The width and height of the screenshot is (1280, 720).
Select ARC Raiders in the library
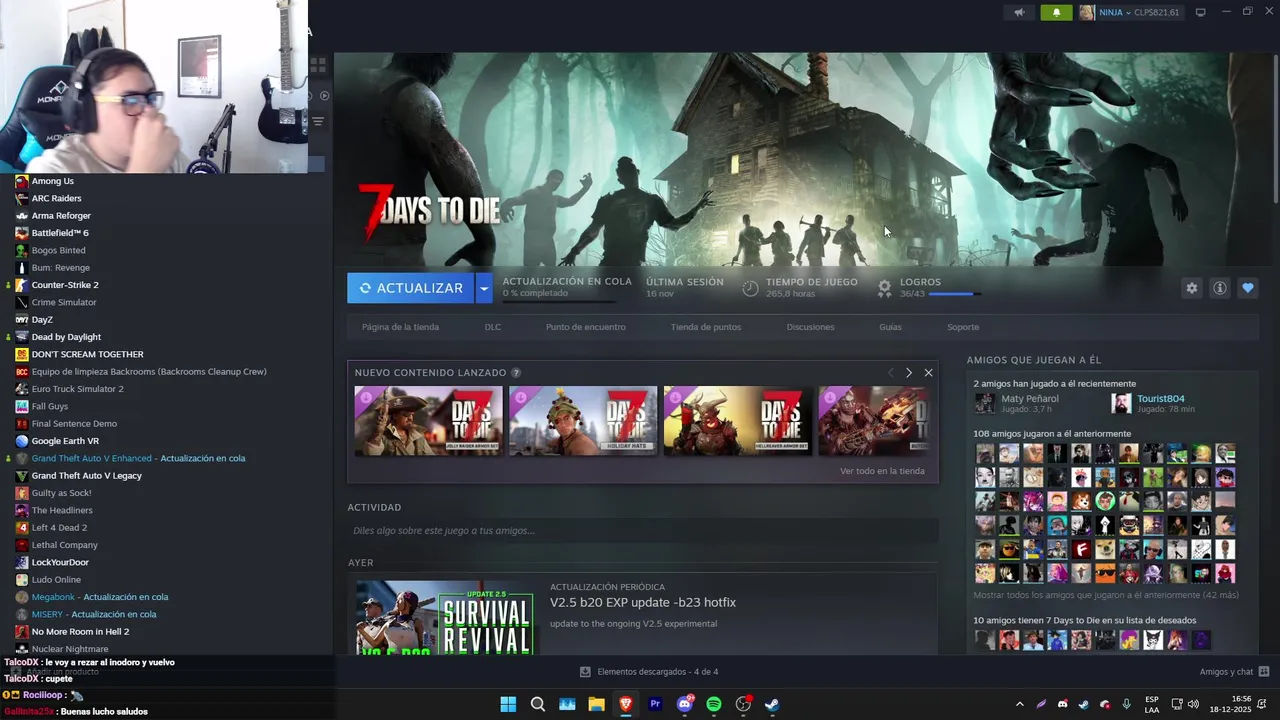[56, 198]
